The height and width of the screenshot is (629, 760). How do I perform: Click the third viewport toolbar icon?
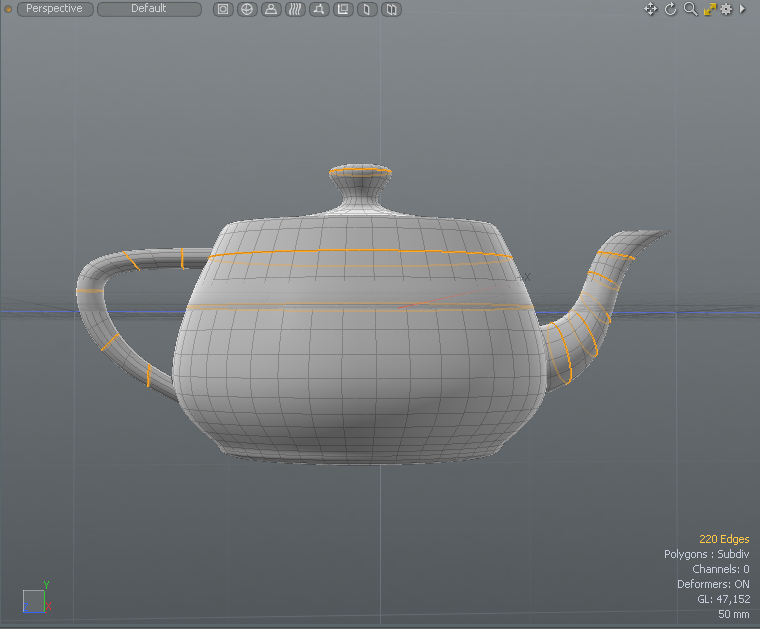click(271, 9)
